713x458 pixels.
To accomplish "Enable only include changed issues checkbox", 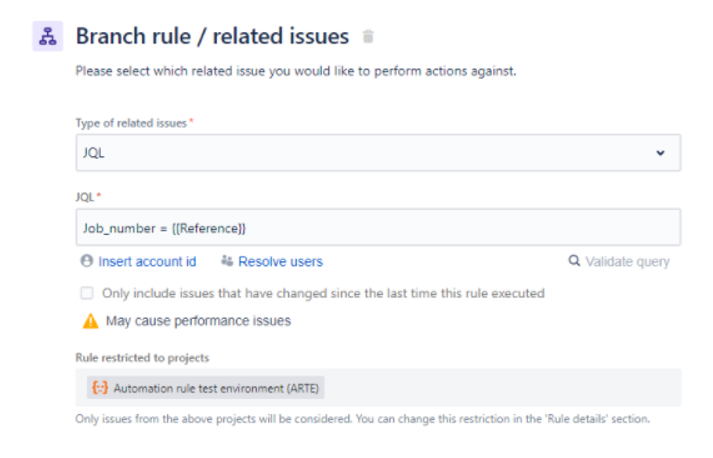I will tap(87, 293).
